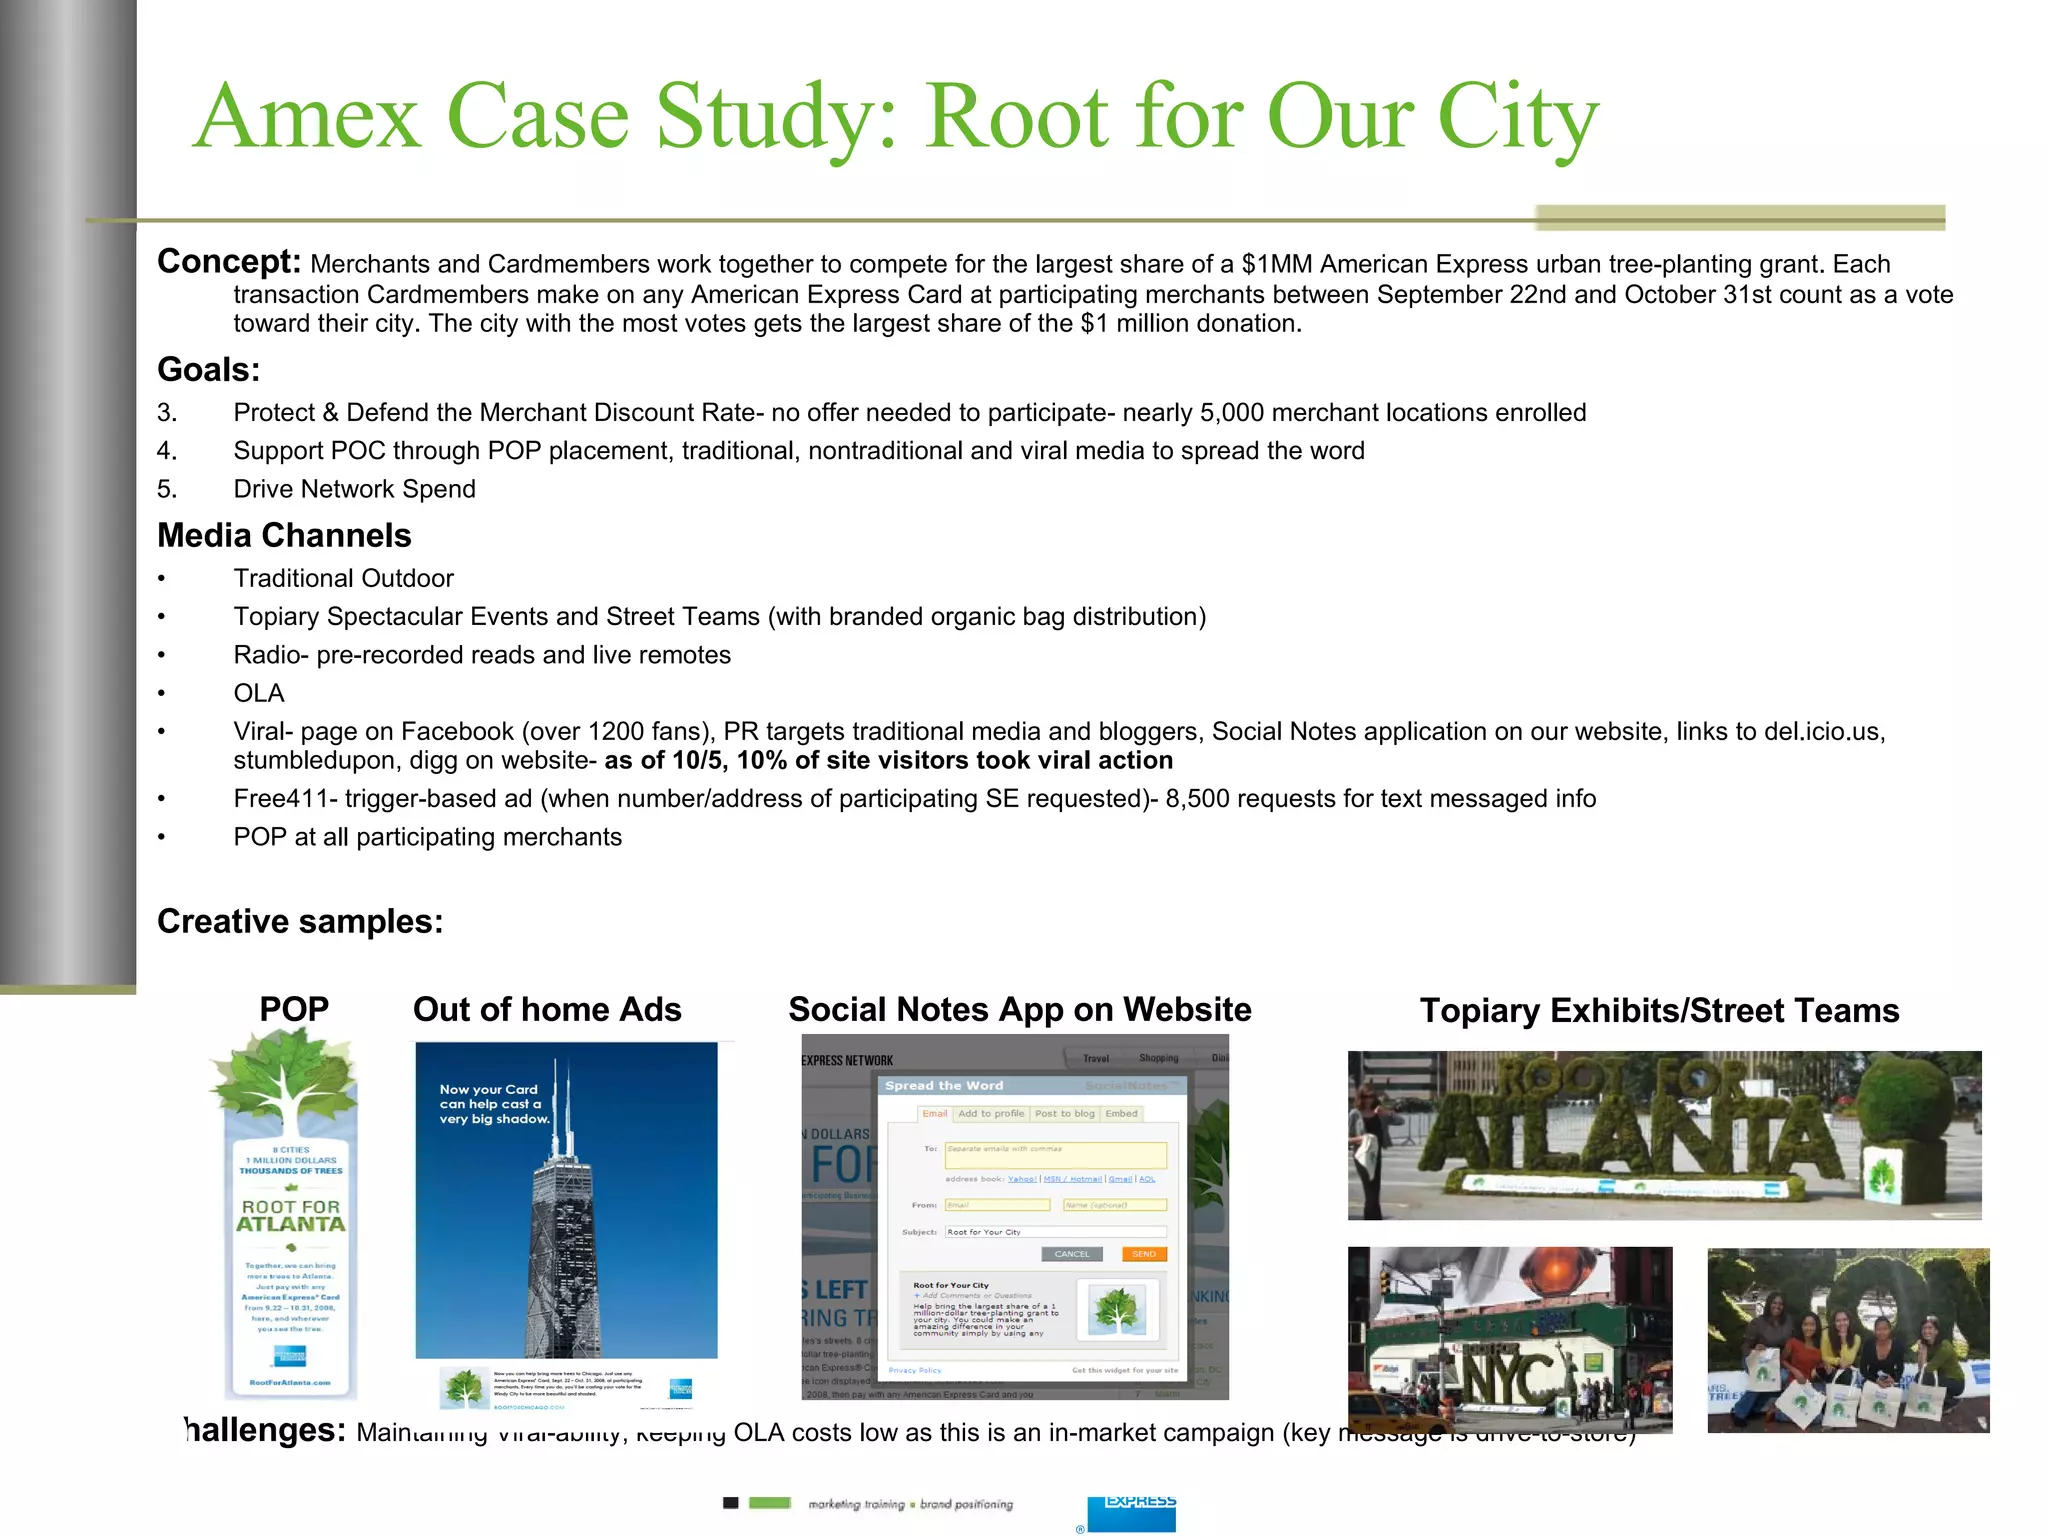Click the 'Media Channels' heading

tap(284, 536)
